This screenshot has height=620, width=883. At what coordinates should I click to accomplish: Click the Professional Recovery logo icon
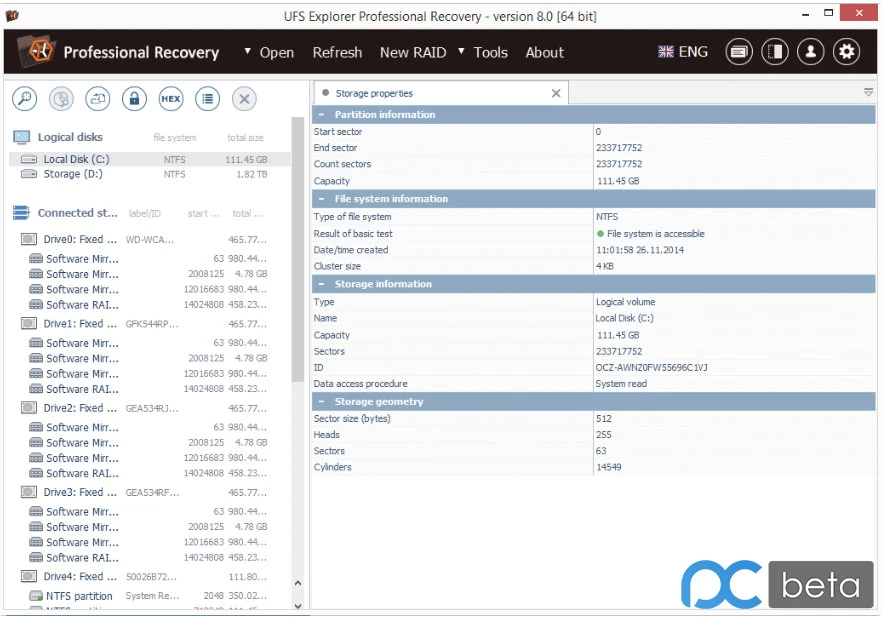37,51
